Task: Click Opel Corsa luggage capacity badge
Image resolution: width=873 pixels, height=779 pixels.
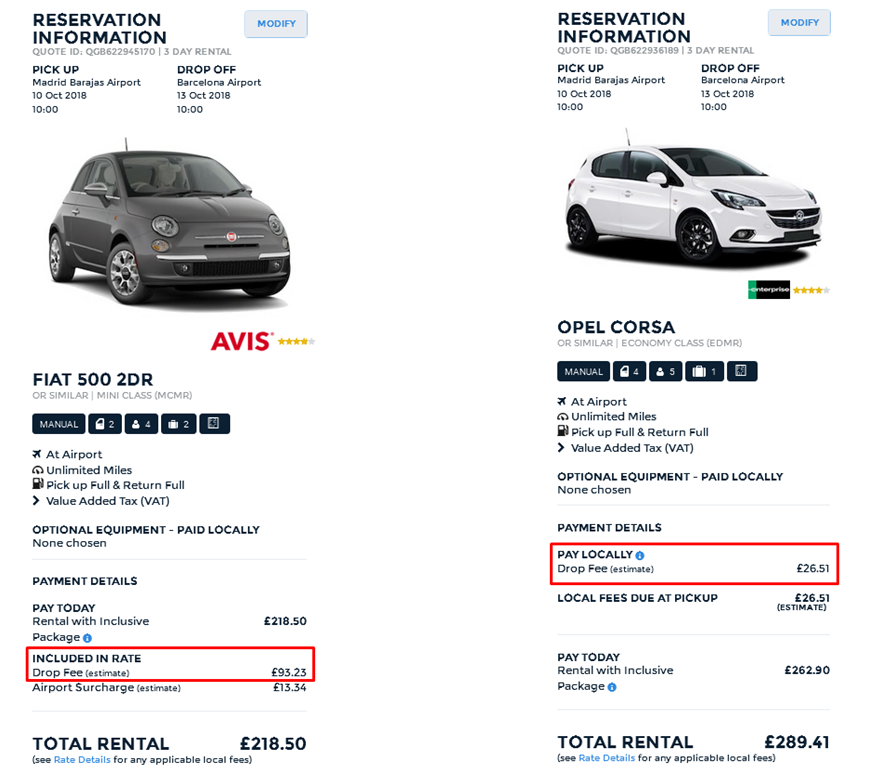Action: 705,371
